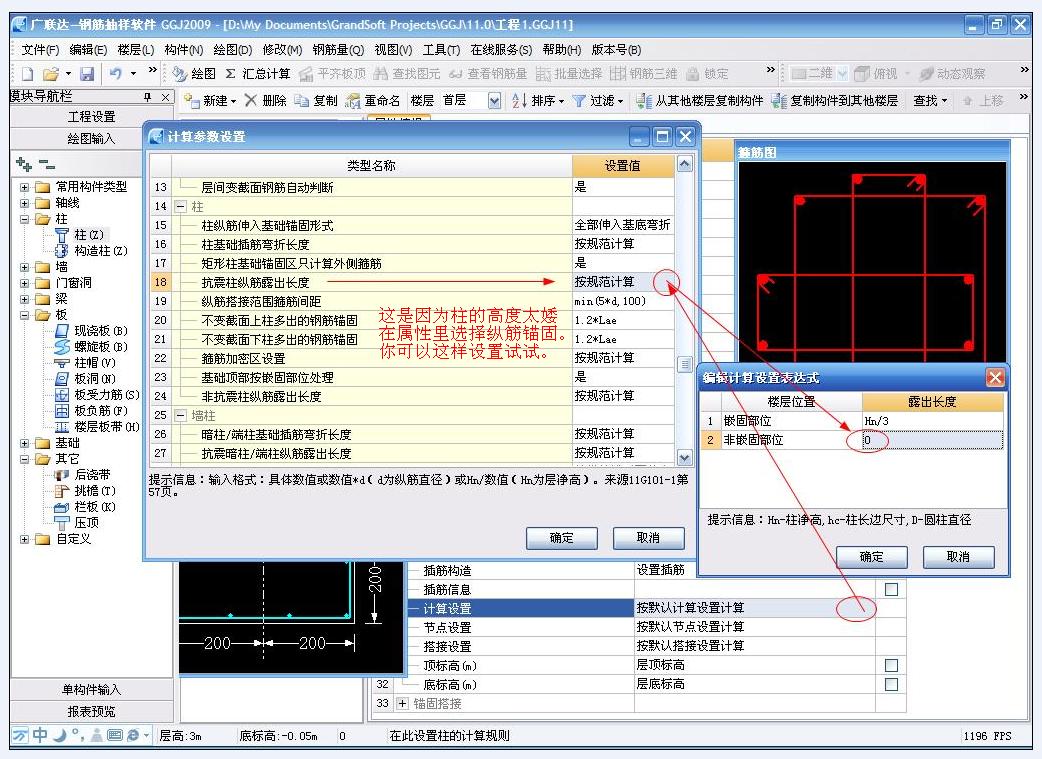Open 钢筋量(Q) menu
The width and height of the screenshot is (1042, 759).
pos(338,50)
